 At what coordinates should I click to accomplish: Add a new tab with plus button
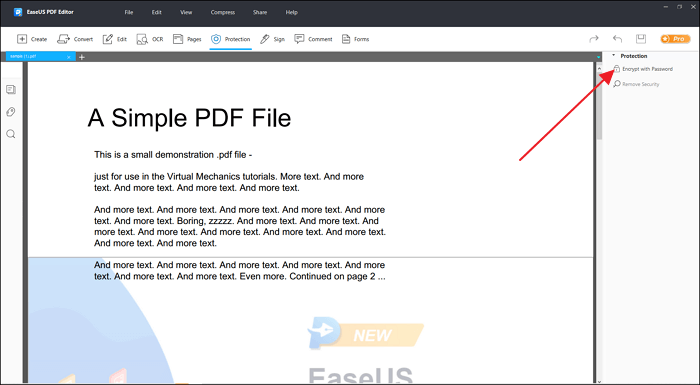82,57
